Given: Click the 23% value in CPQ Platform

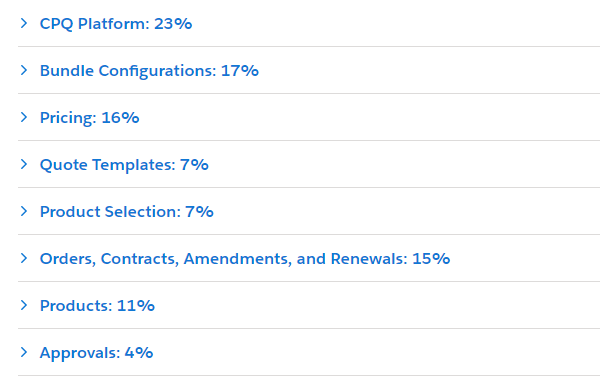Looking at the screenshot, I should pyautogui.click(x=173, y=24).
